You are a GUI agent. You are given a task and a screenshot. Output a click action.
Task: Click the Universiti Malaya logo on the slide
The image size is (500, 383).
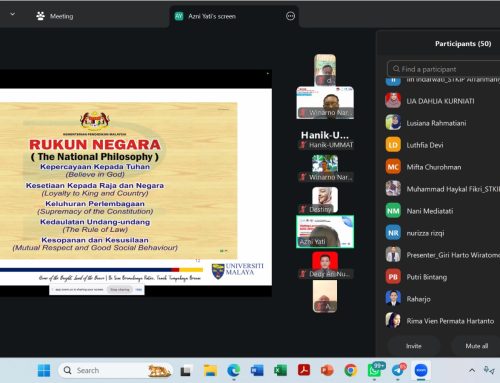click(238, 271)
